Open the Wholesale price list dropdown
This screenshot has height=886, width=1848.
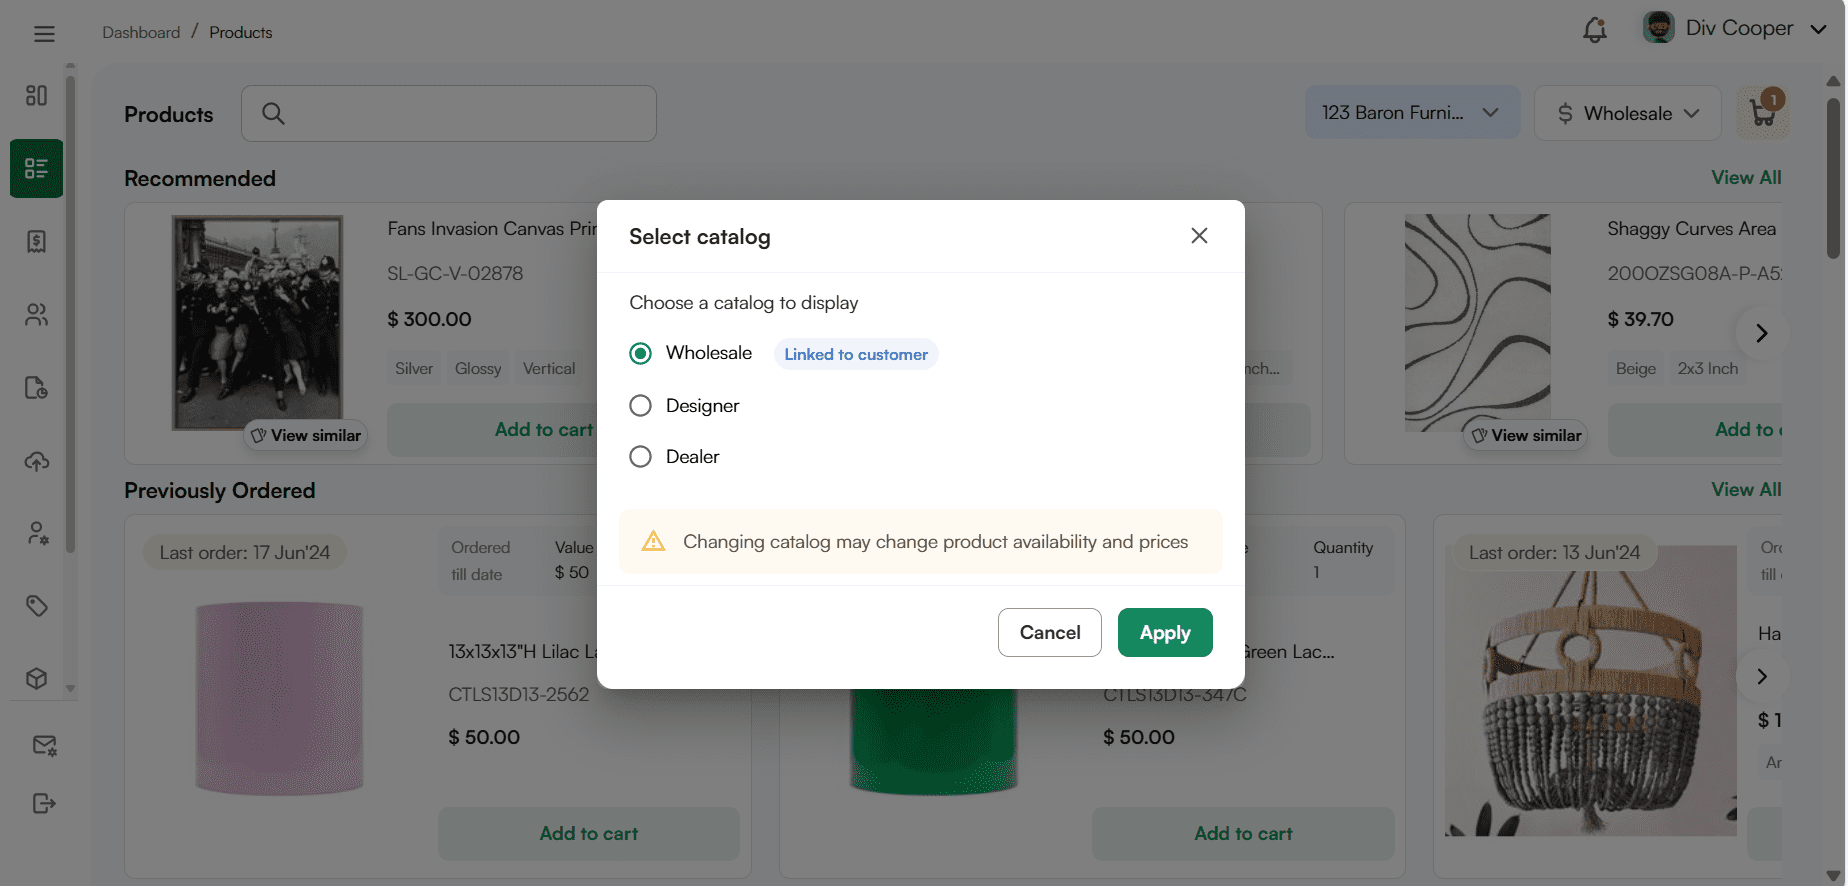click(1627, 113)
